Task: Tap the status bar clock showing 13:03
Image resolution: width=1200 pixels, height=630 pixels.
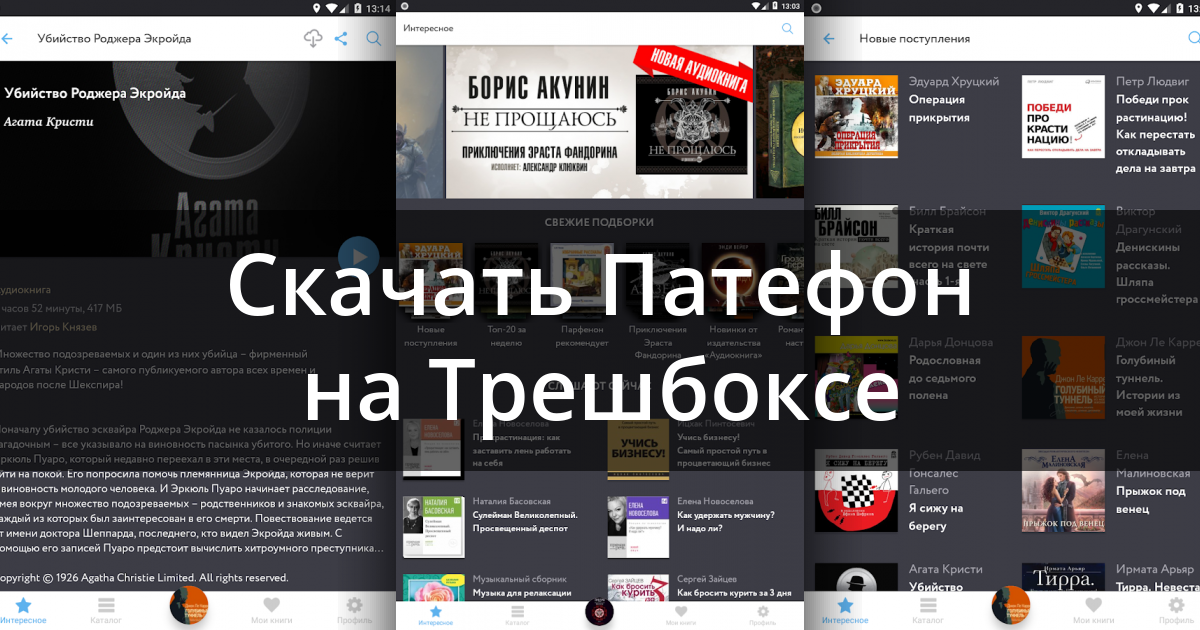Action: point(789,7)
